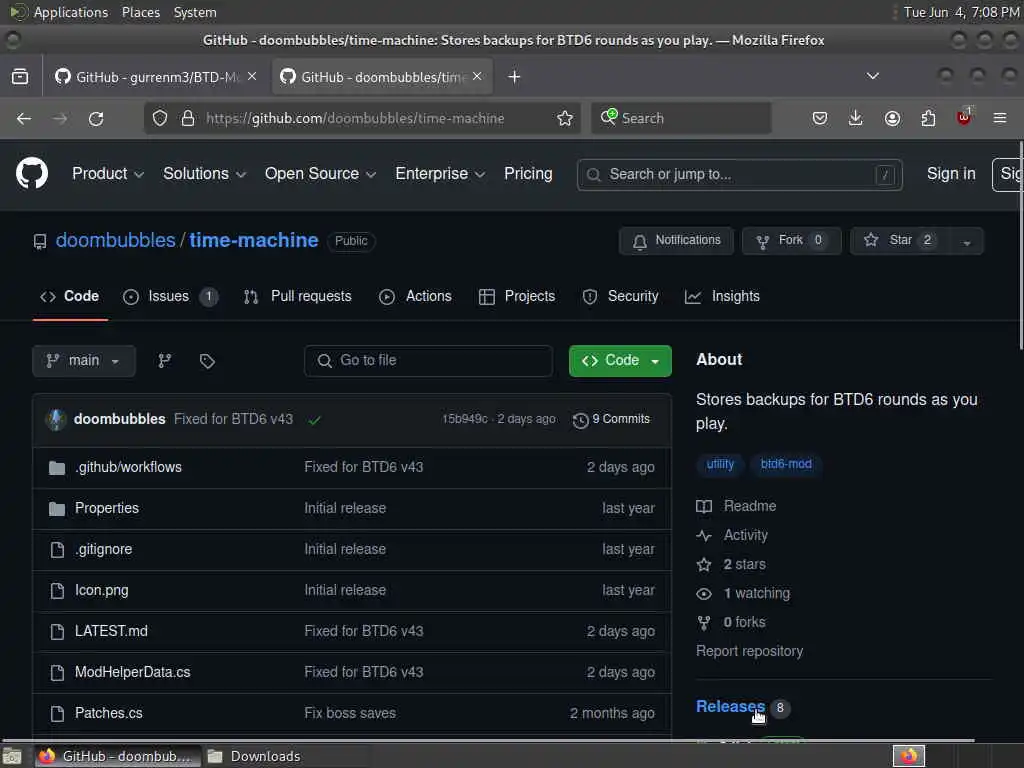Go back with the browser back arrow
Image resolution: width=1024 pixels, height=768 pixels.
click(x=24, y=118)
